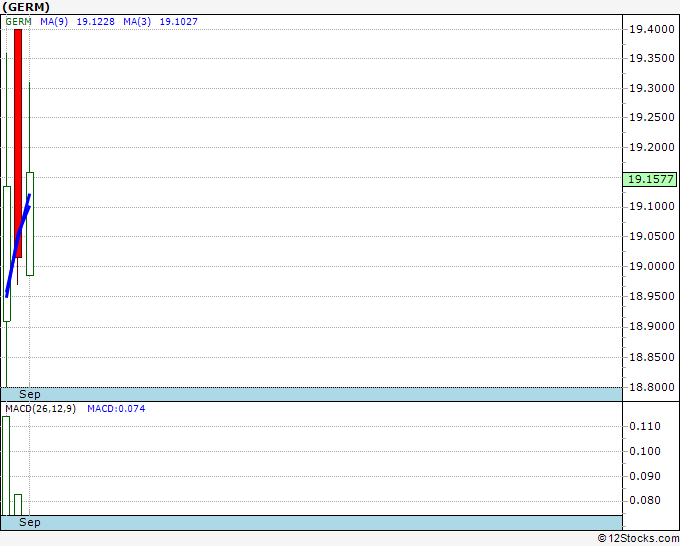Click the 19.0500 price axis label

point(652,236)
